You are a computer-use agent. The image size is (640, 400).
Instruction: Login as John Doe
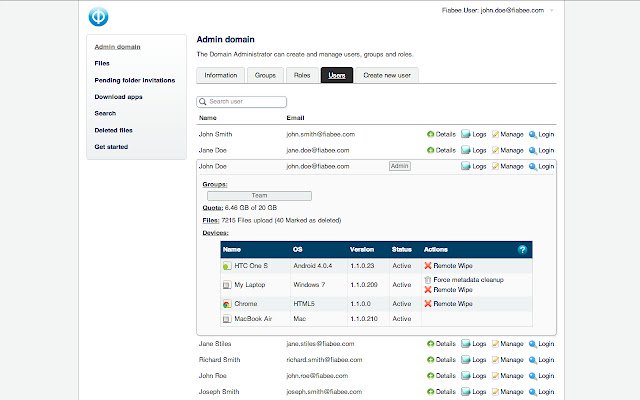click(541, 166)
